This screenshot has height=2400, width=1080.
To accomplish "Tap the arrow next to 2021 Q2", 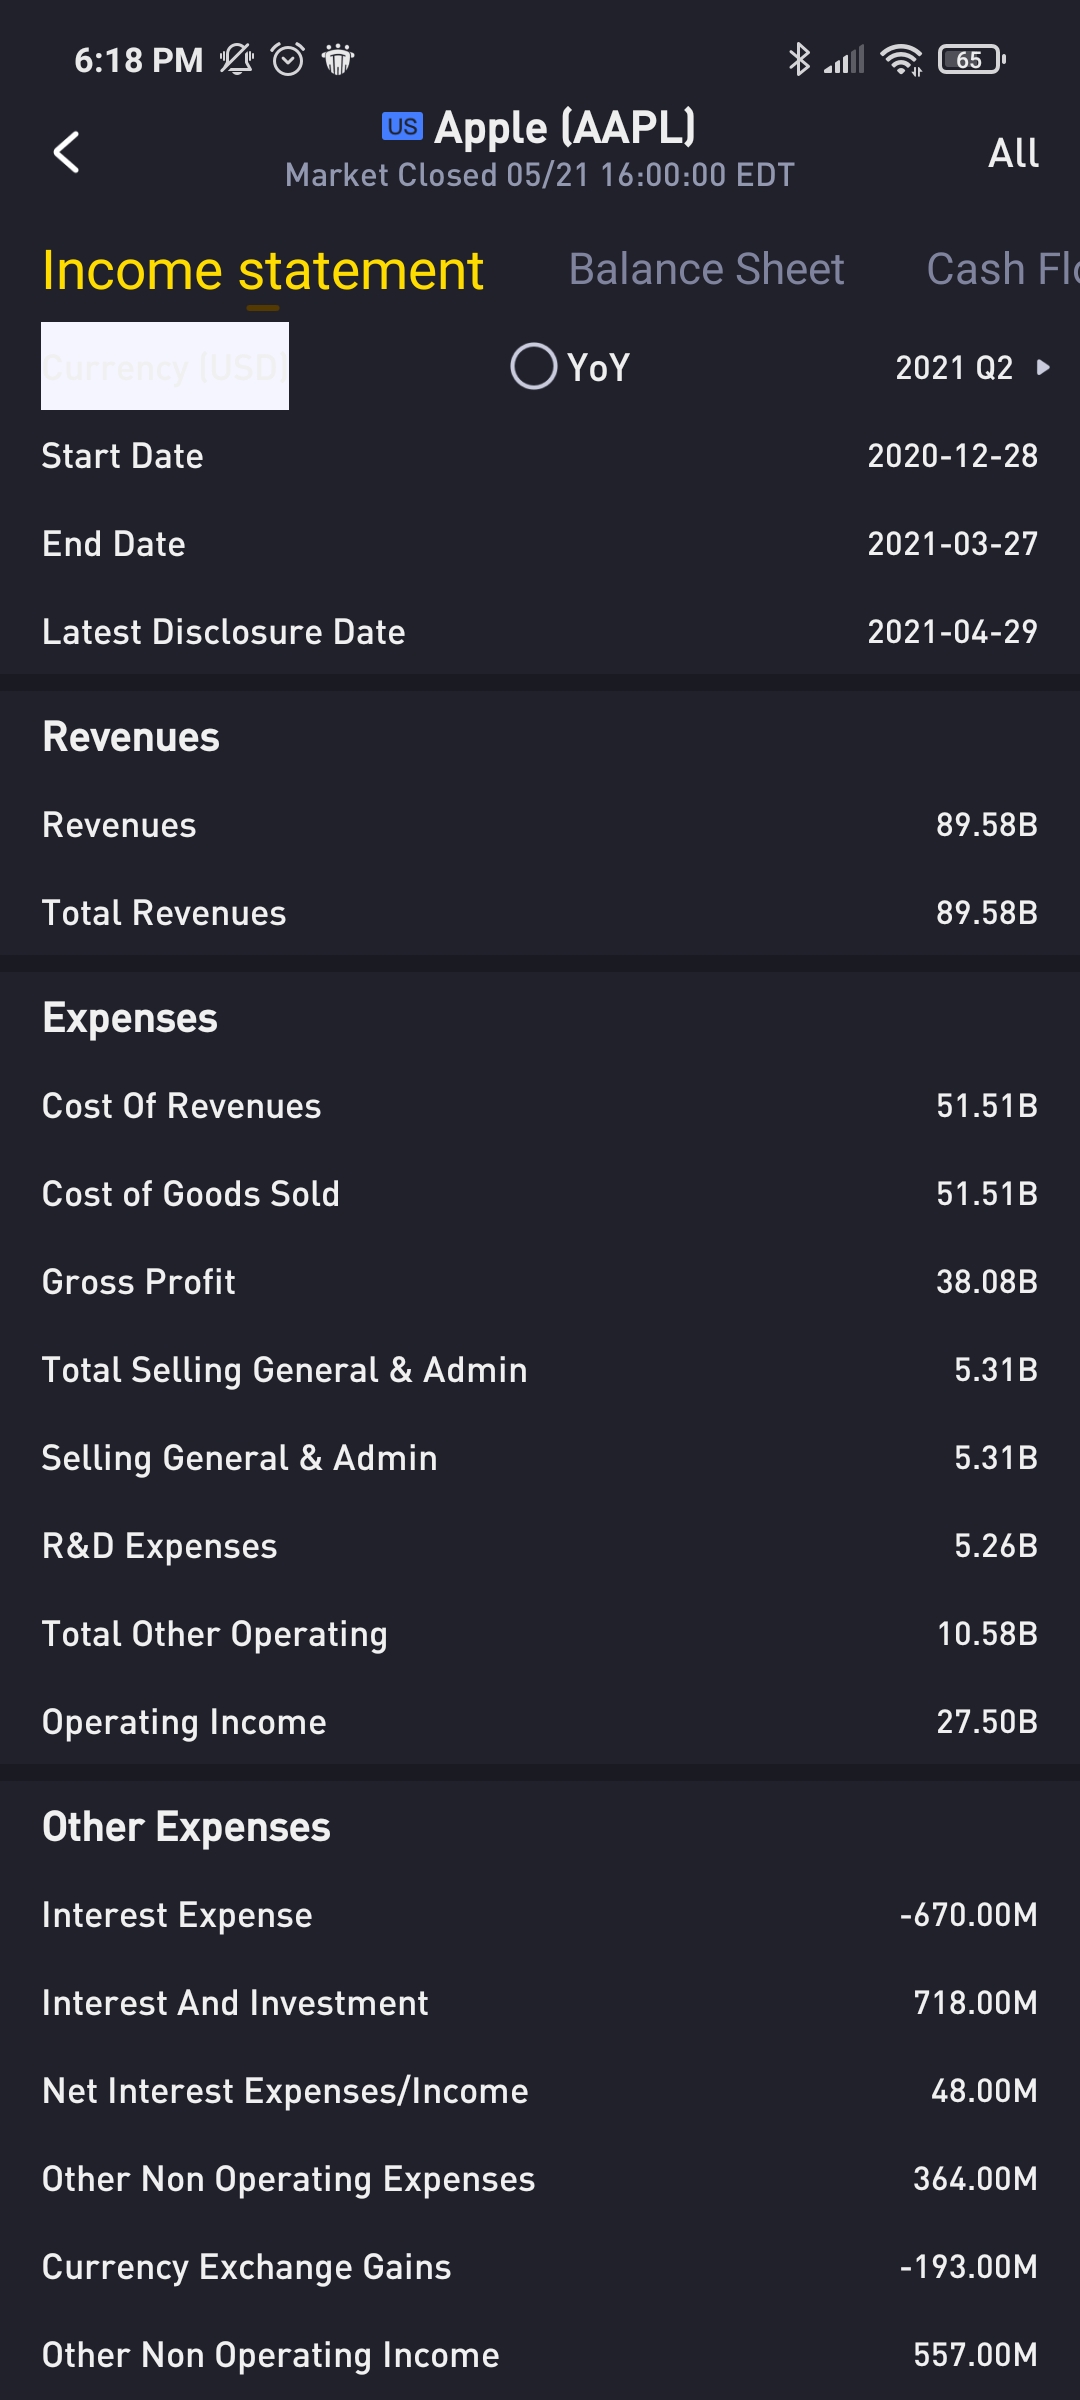I will [x=1043, y=367].
